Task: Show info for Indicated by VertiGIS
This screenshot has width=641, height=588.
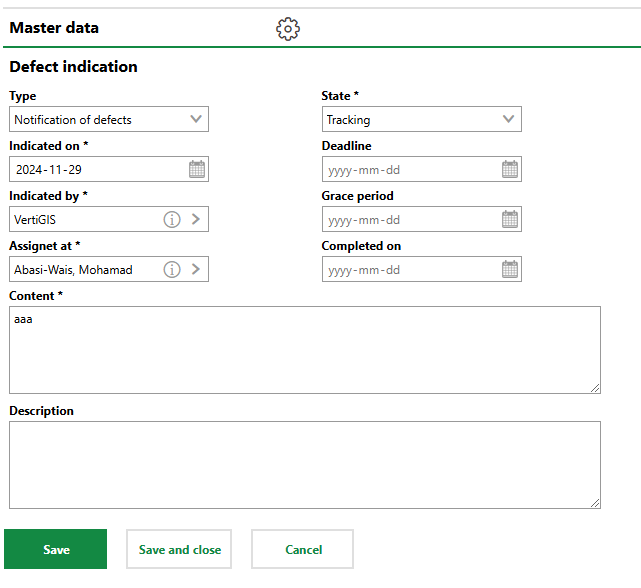Action: [172, 220]
